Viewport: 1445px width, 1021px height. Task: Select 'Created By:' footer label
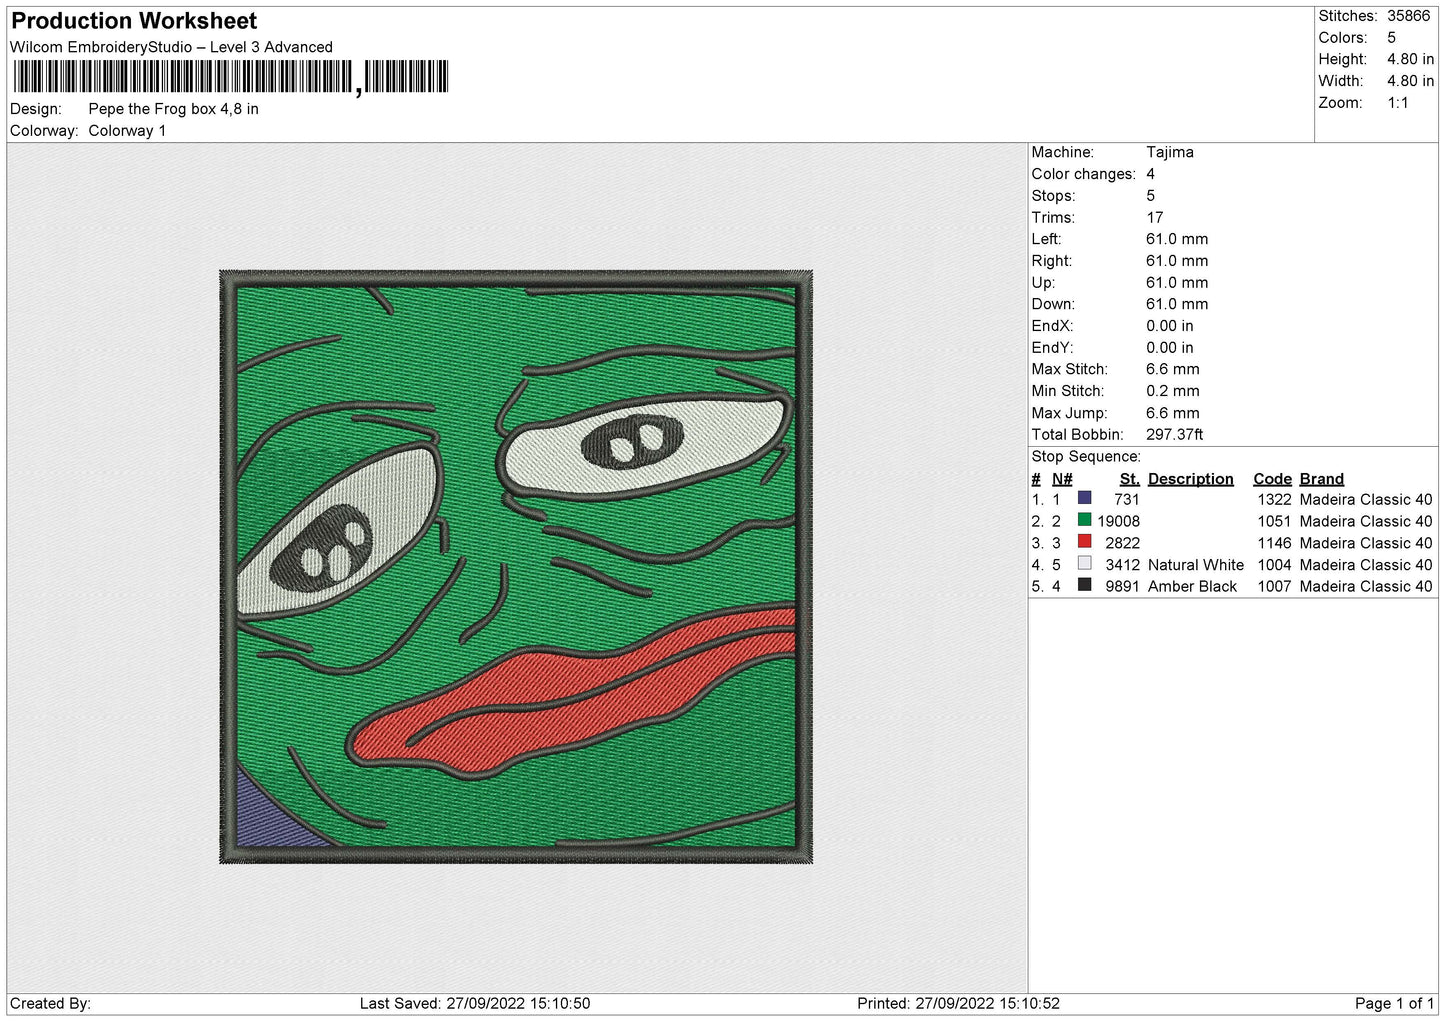coord(50,1003)
